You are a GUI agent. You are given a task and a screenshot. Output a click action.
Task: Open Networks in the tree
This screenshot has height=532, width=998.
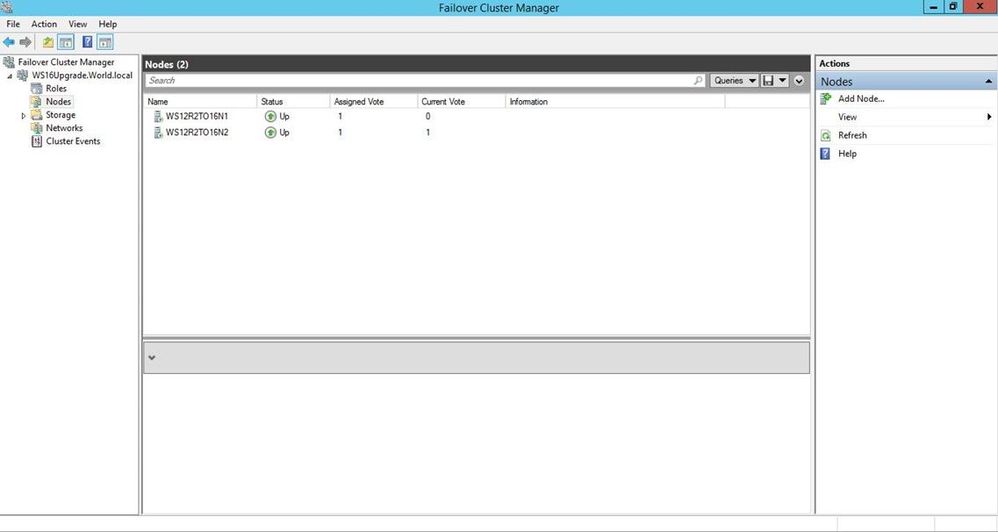pyautogui.click(x=64, y=128)
